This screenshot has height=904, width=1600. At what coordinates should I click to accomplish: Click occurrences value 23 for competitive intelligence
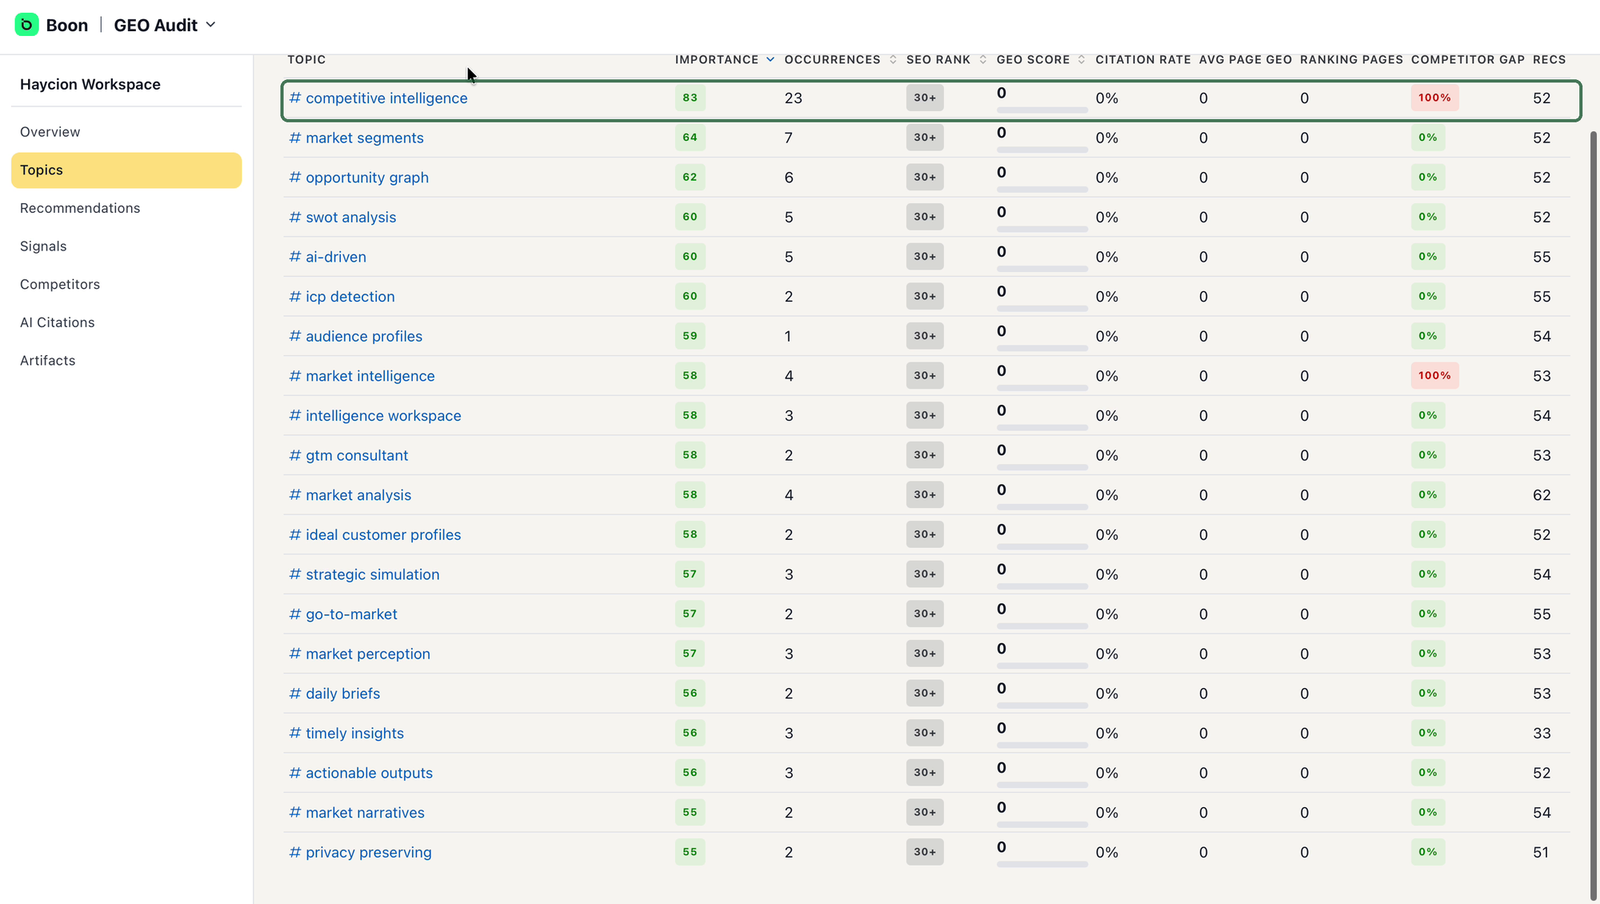pos(793,98)
